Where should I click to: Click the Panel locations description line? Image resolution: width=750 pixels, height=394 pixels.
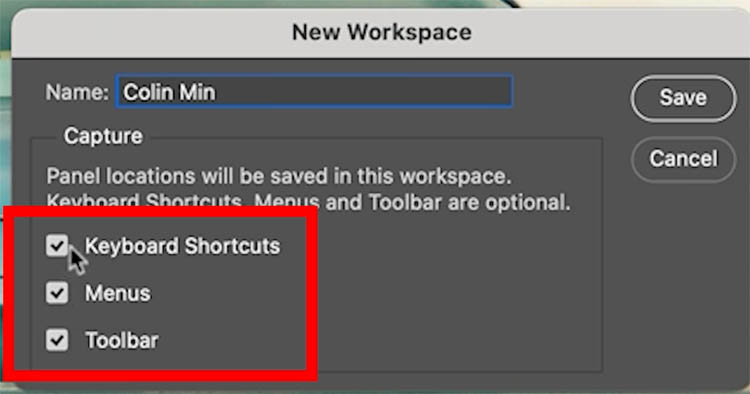click(279, 176)
